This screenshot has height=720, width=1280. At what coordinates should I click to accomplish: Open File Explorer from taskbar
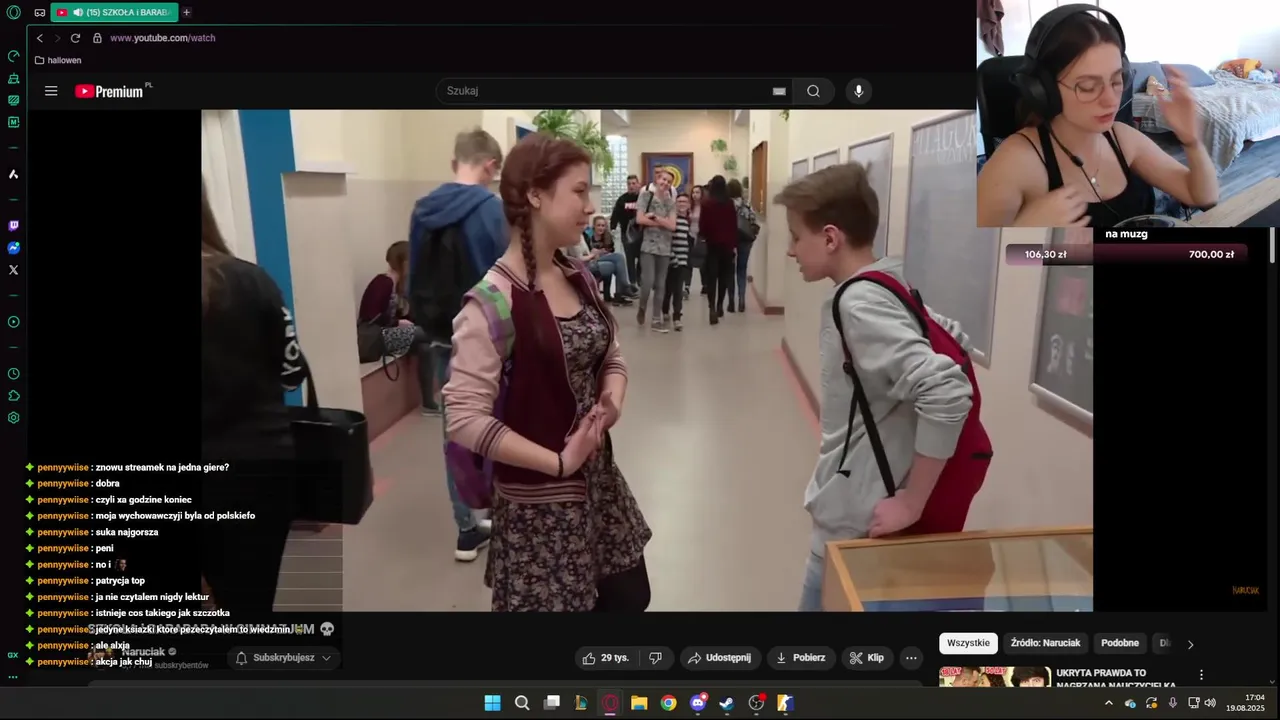point(639,703)
